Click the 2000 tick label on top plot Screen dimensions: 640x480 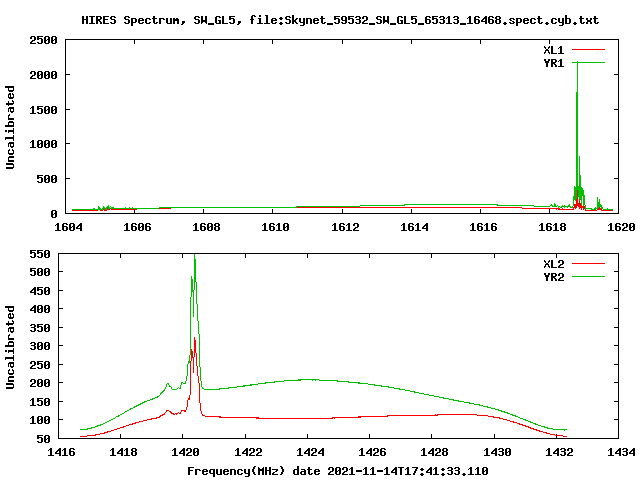point(43,75)
